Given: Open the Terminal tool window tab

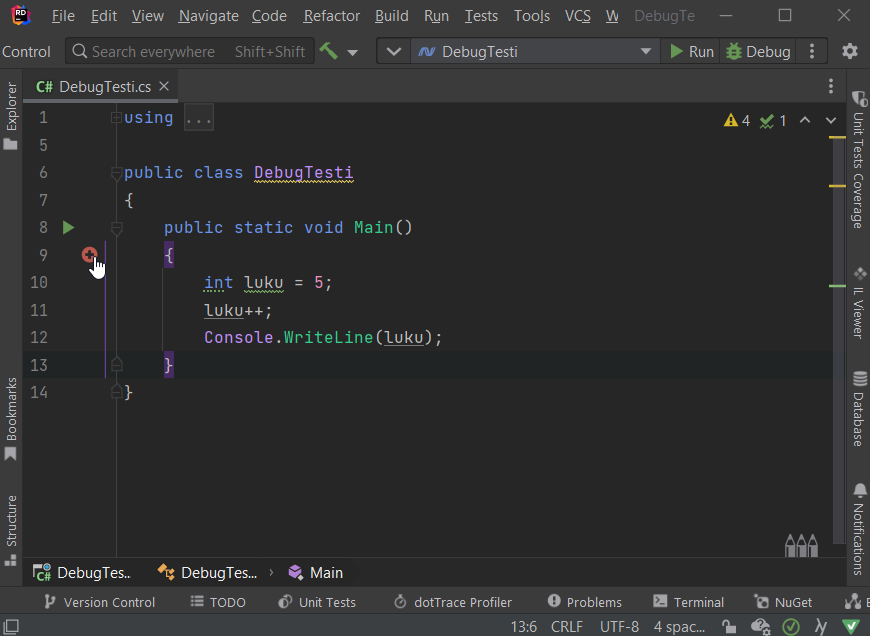Looking at the screenshot, I should coord(688,602).
